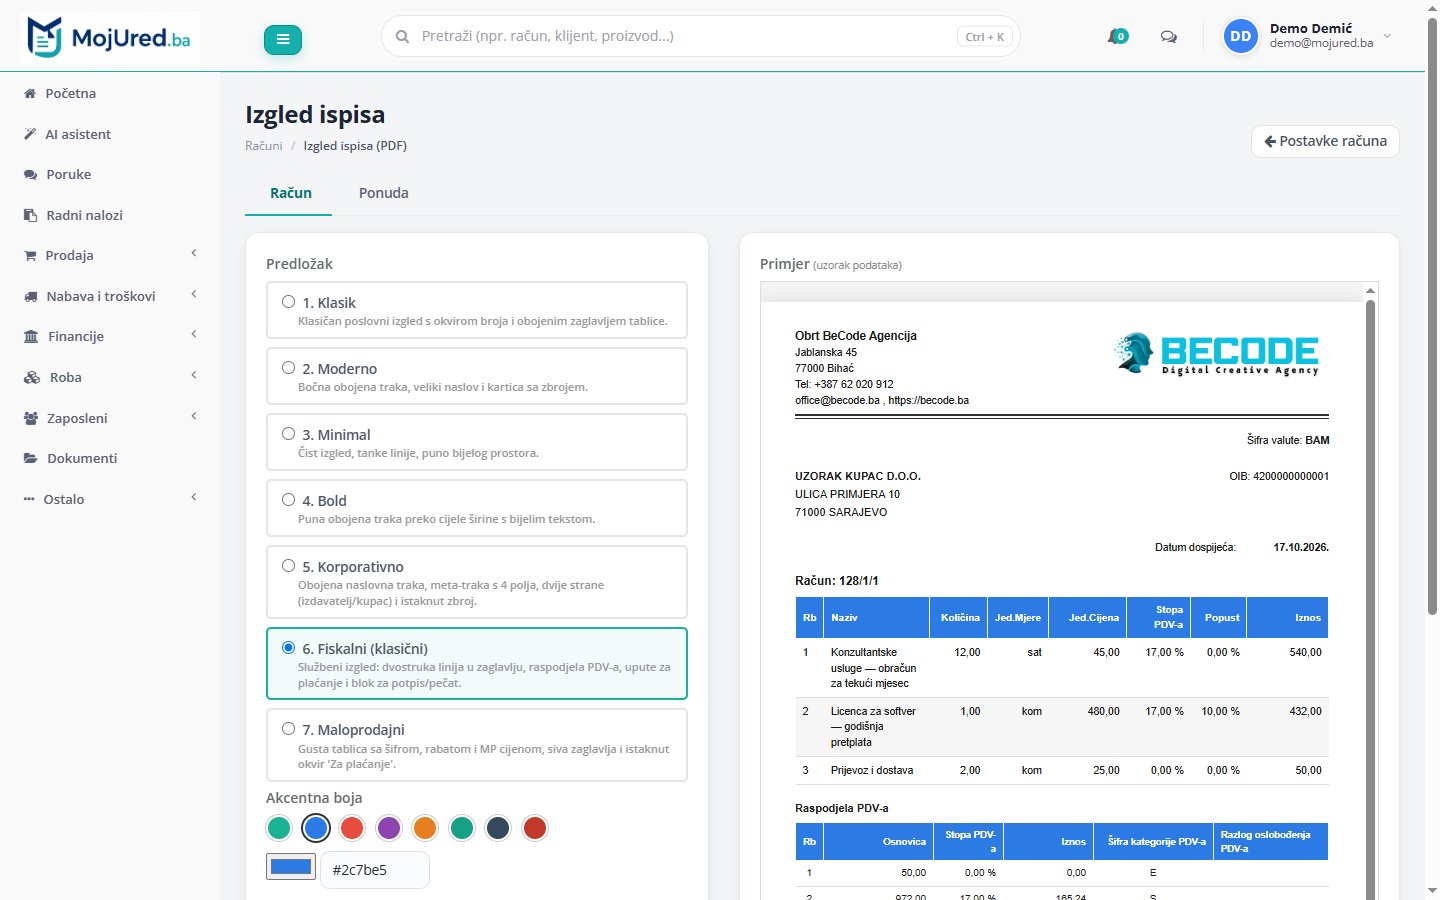Pick the dark navy accent color swatch
This screenshot has height=900, width=1440.
498,828
